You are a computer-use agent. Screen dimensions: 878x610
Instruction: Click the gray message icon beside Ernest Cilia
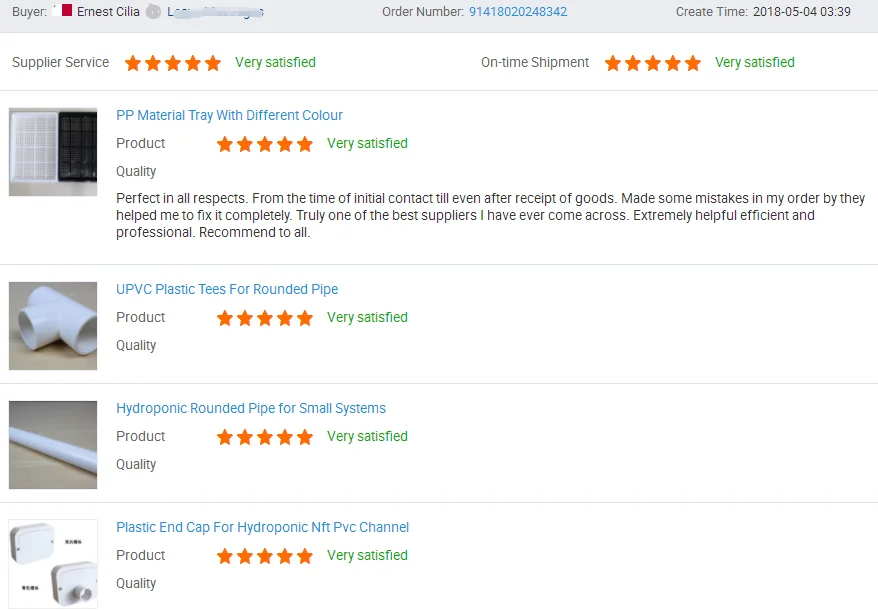click(x=152, y=12)
